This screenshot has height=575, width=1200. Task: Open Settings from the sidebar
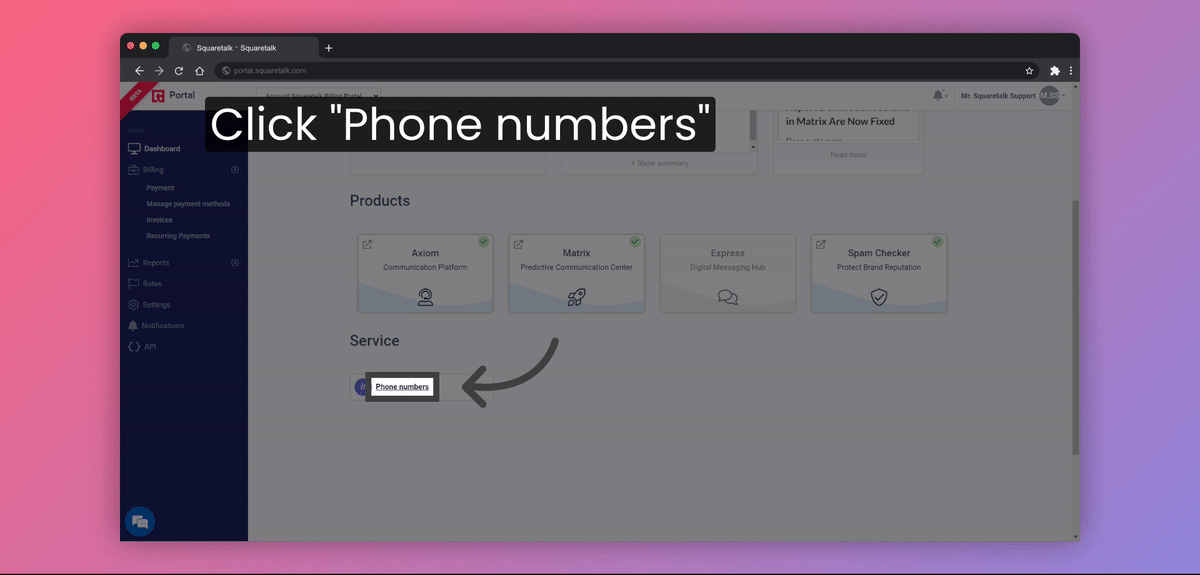(x=156, y=305)
